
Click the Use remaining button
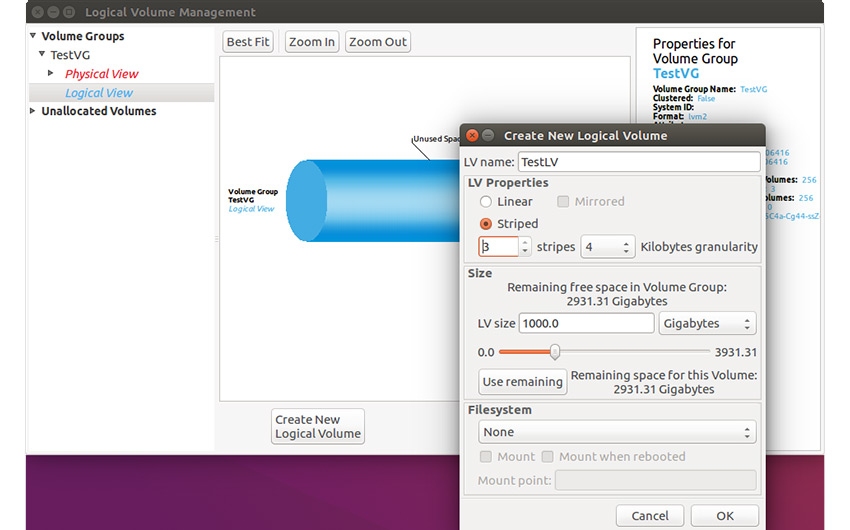pyautogui.click(x=522, y=382)
